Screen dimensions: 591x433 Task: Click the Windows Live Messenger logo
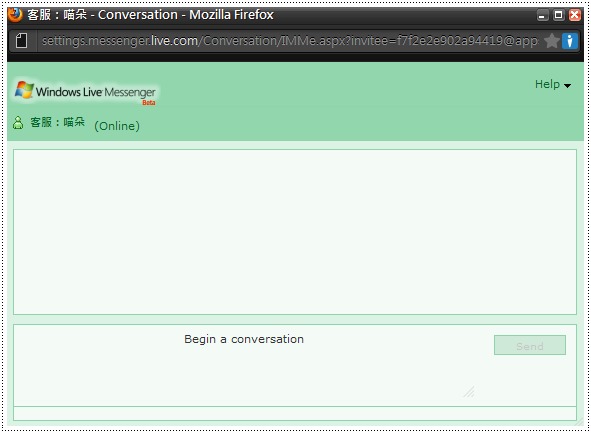coord(85,92)
